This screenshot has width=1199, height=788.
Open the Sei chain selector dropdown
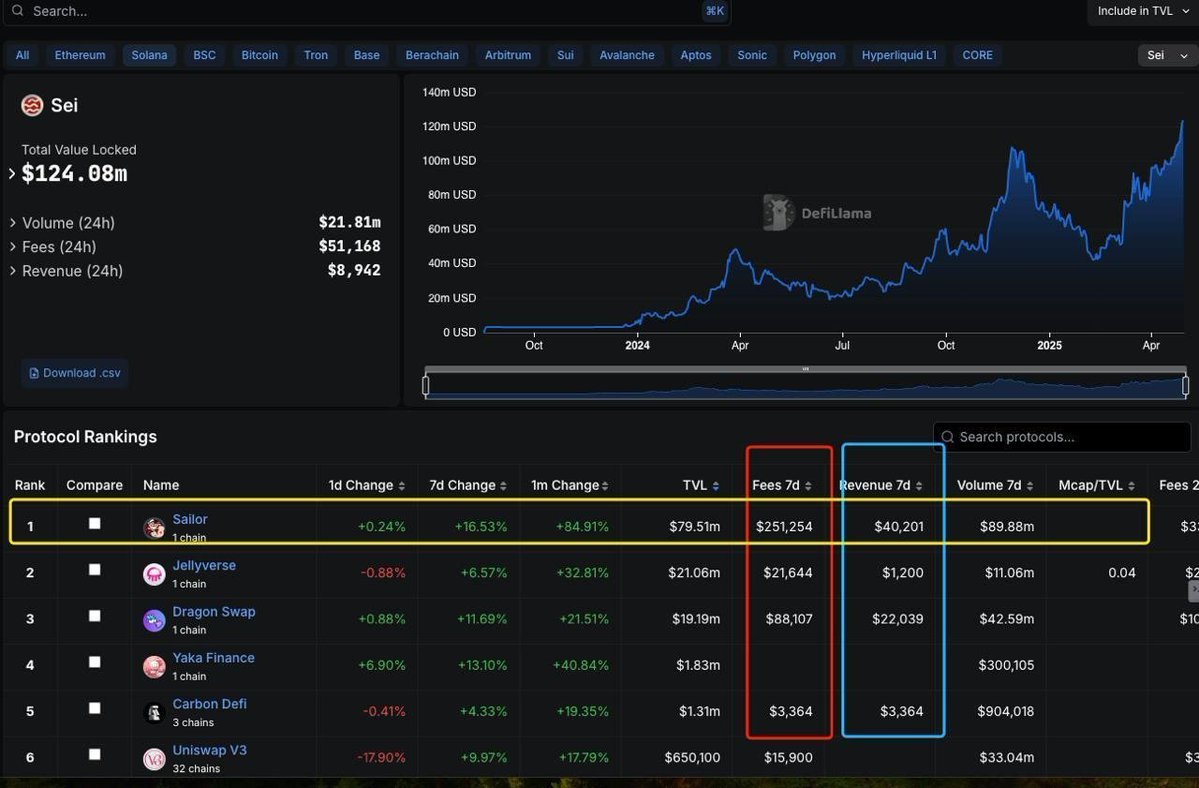pyautogui.click(x=1168, y=55)
